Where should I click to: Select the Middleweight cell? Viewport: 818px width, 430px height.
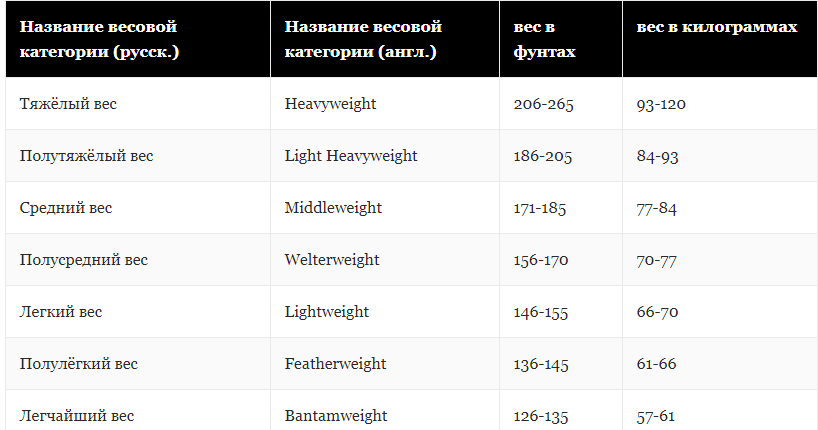point(333,208)
